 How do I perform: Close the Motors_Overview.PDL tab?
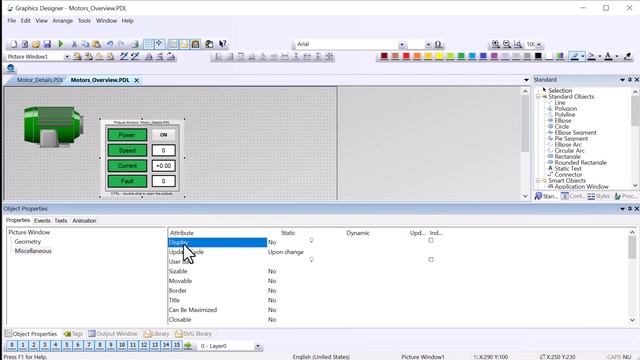click(137, 80)
